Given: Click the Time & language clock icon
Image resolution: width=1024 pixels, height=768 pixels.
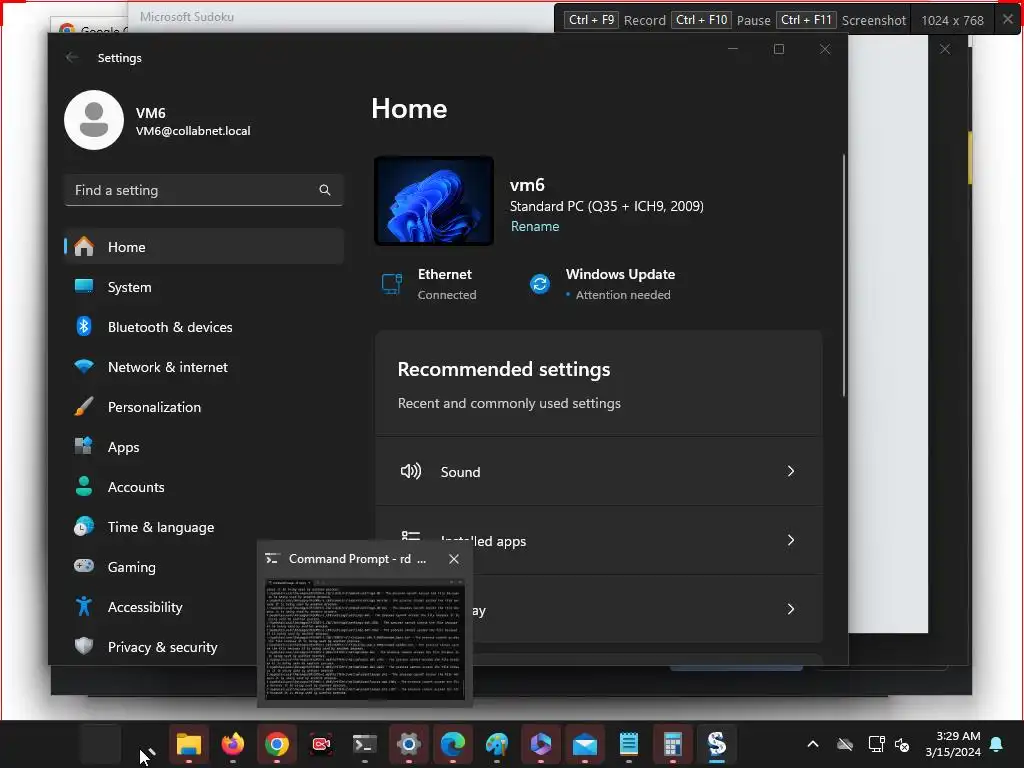Looking at the screenshot, I should (84, 526).
